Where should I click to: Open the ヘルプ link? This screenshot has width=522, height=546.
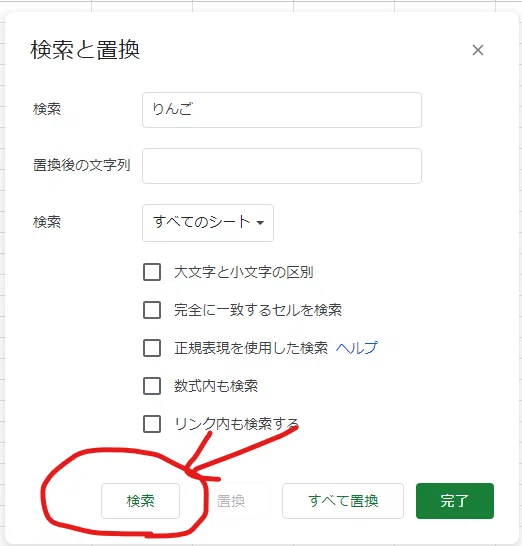(357, 348)
